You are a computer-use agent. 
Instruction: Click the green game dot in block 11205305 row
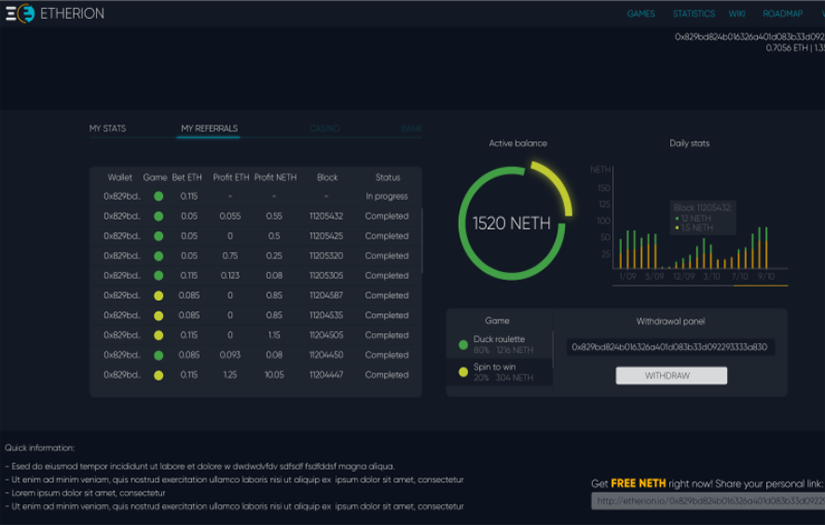158,276
